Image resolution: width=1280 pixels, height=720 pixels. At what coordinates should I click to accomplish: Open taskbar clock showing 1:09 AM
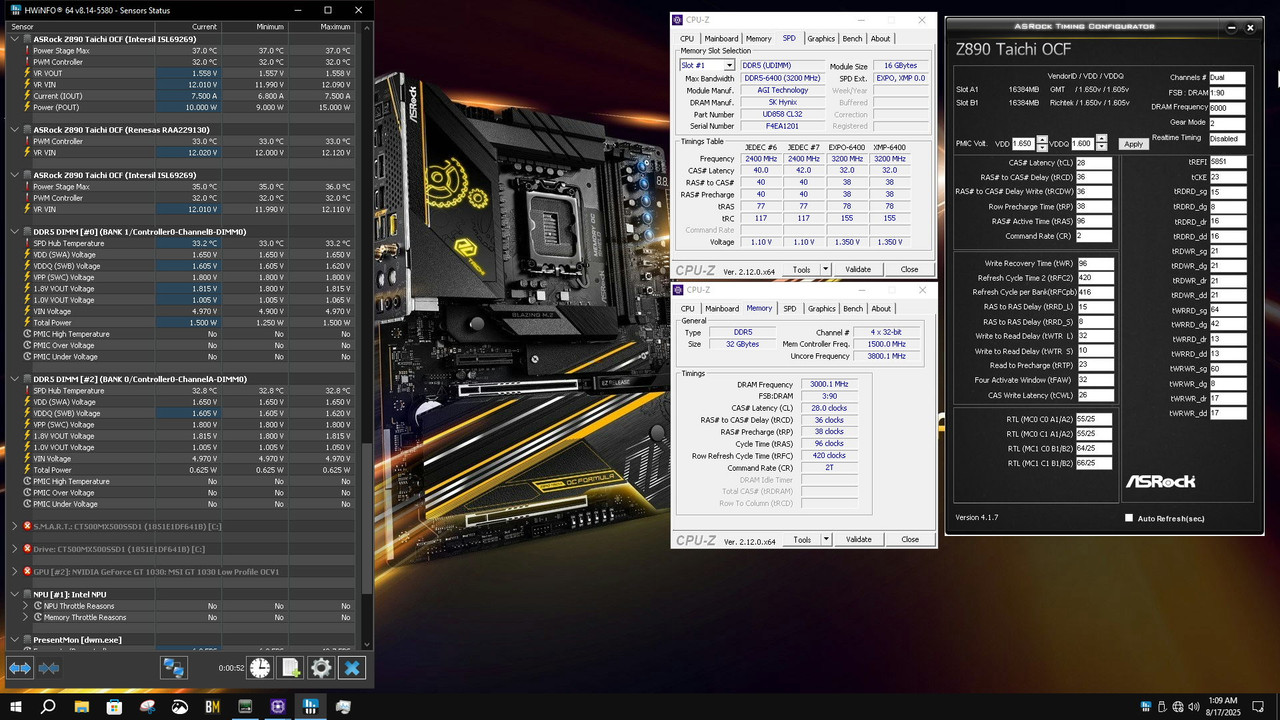coord(1223,707)
